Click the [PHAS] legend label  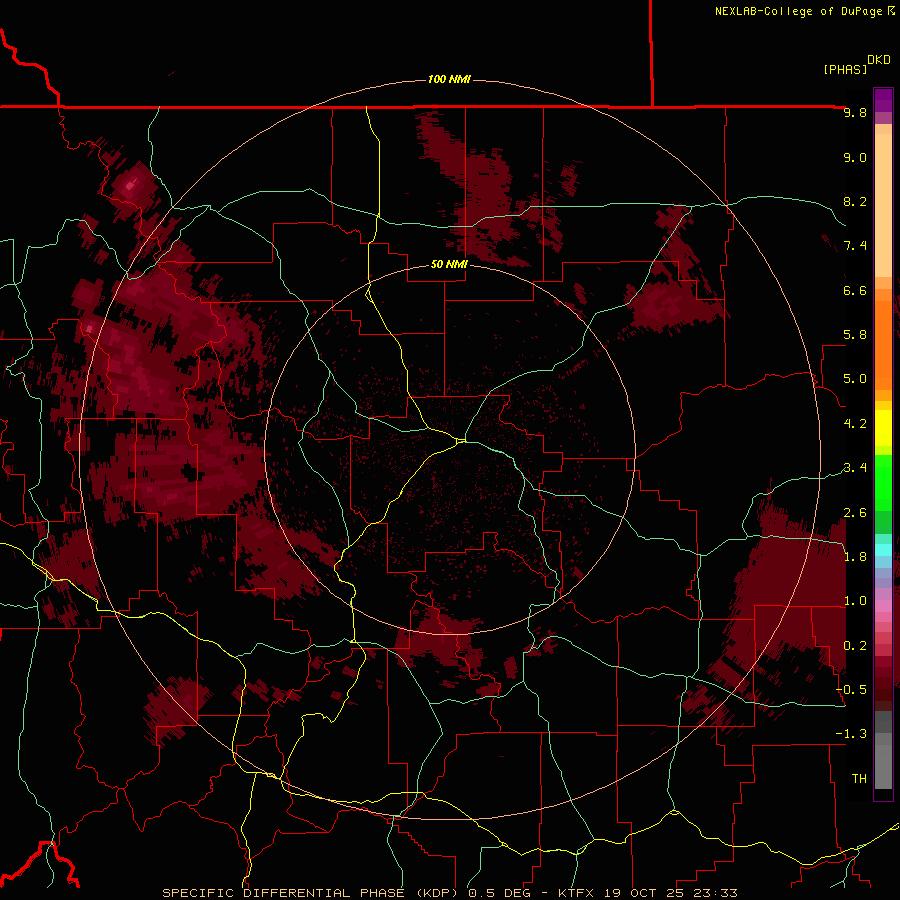pos(845,69)
